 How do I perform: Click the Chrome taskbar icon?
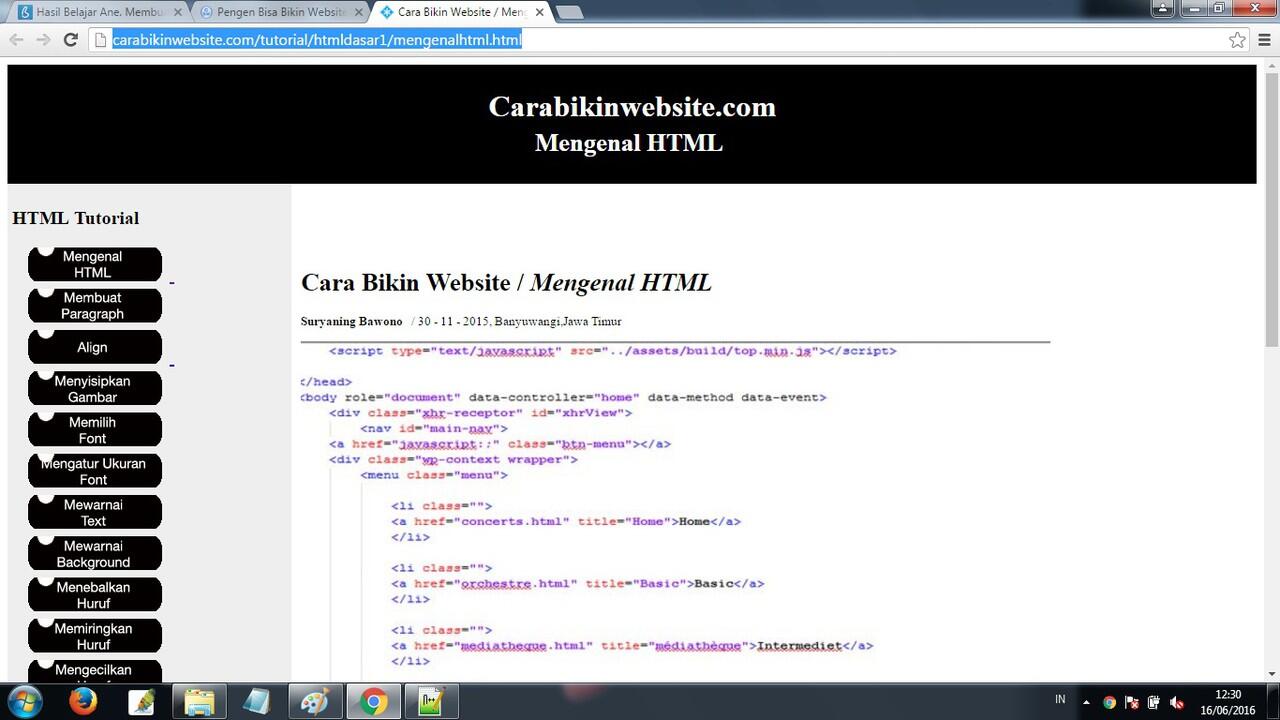click(373, 702)
